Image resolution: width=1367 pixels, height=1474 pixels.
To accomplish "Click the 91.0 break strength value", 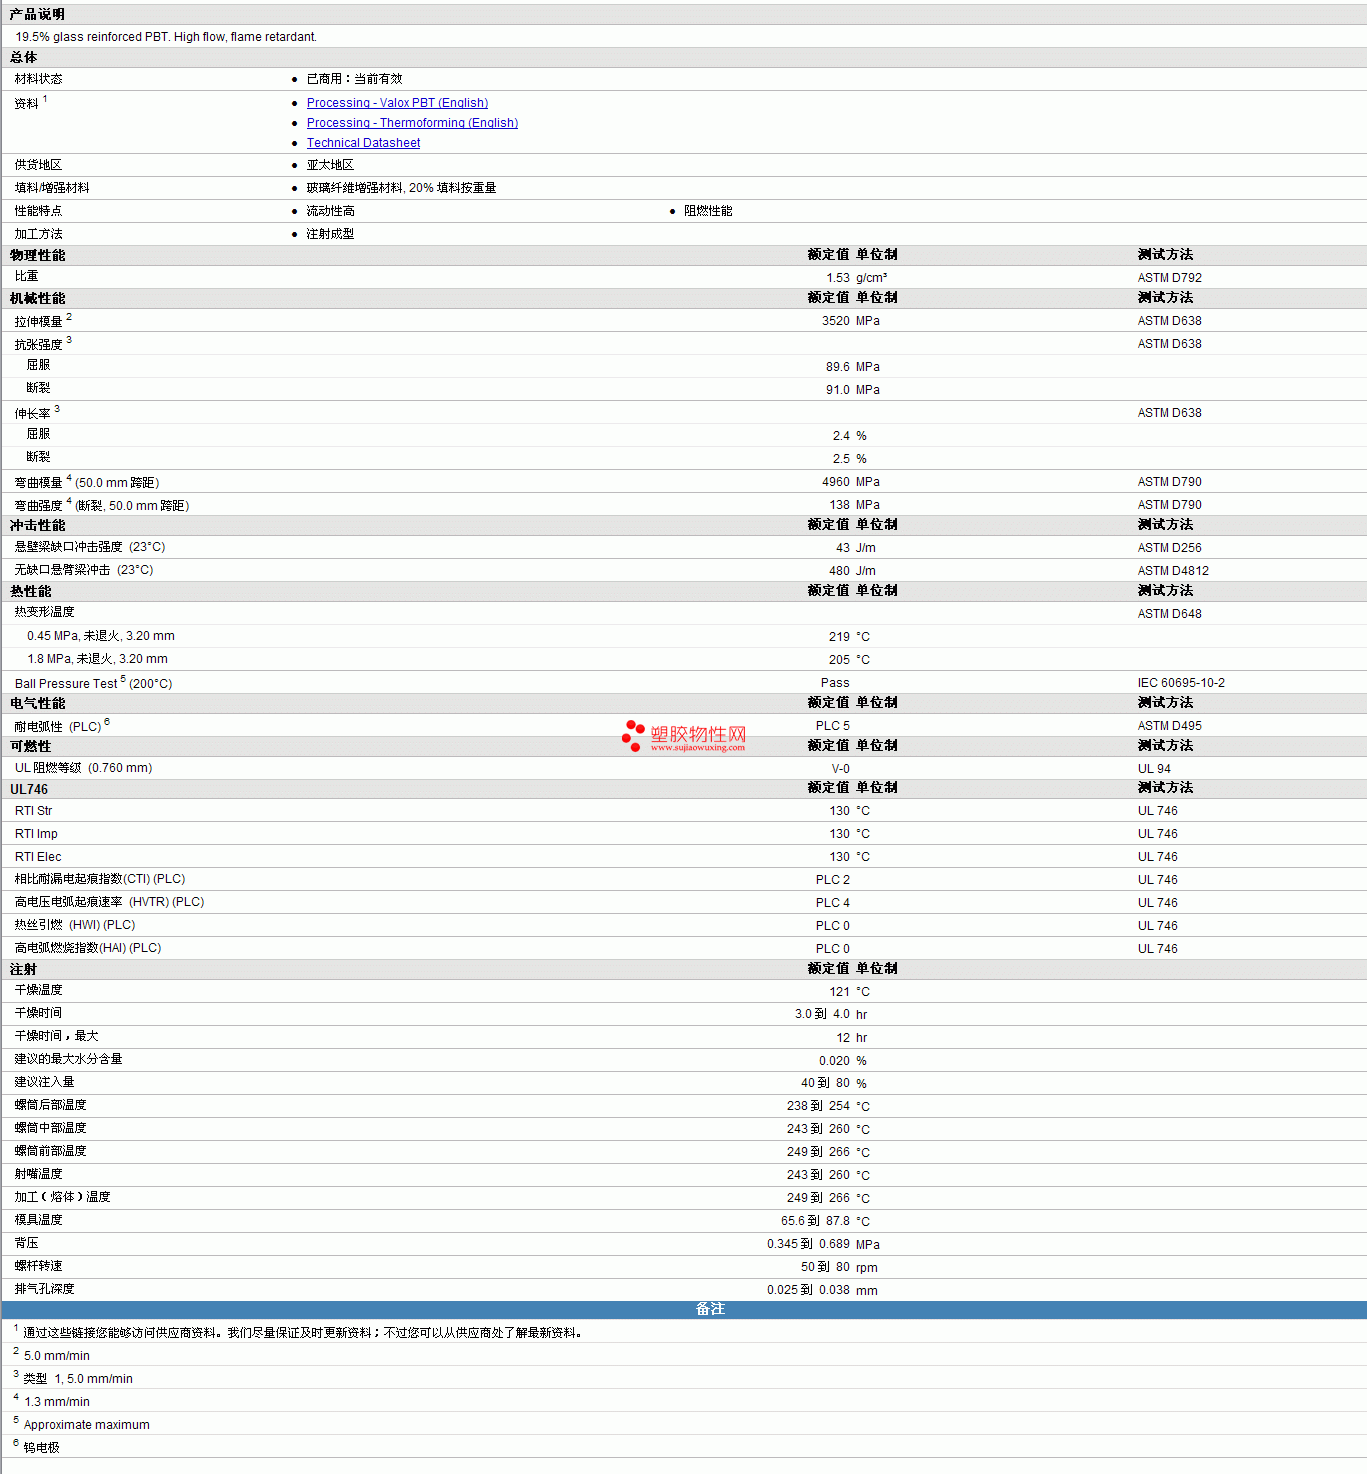I will [x=838, y=390].
